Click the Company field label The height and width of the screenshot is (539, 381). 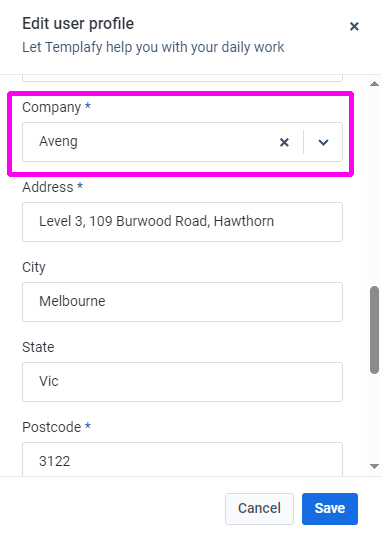tap(52, 107)
